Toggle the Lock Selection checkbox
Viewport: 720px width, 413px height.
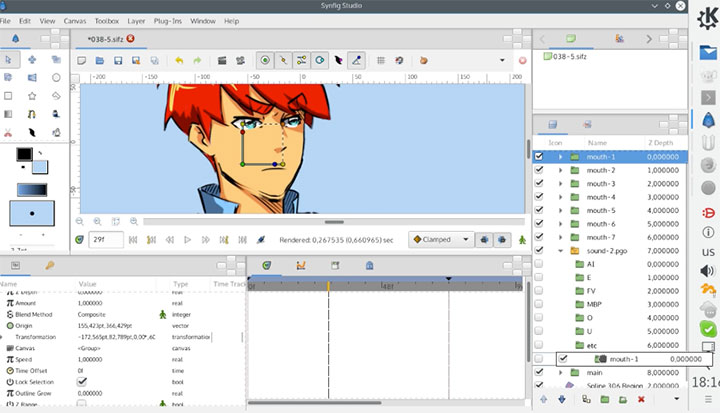[82, 382]
